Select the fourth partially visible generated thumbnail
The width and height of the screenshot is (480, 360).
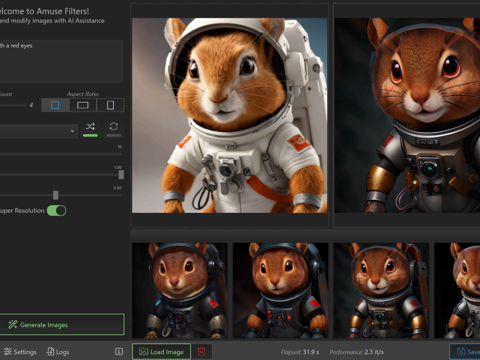[x=457, y=290]
